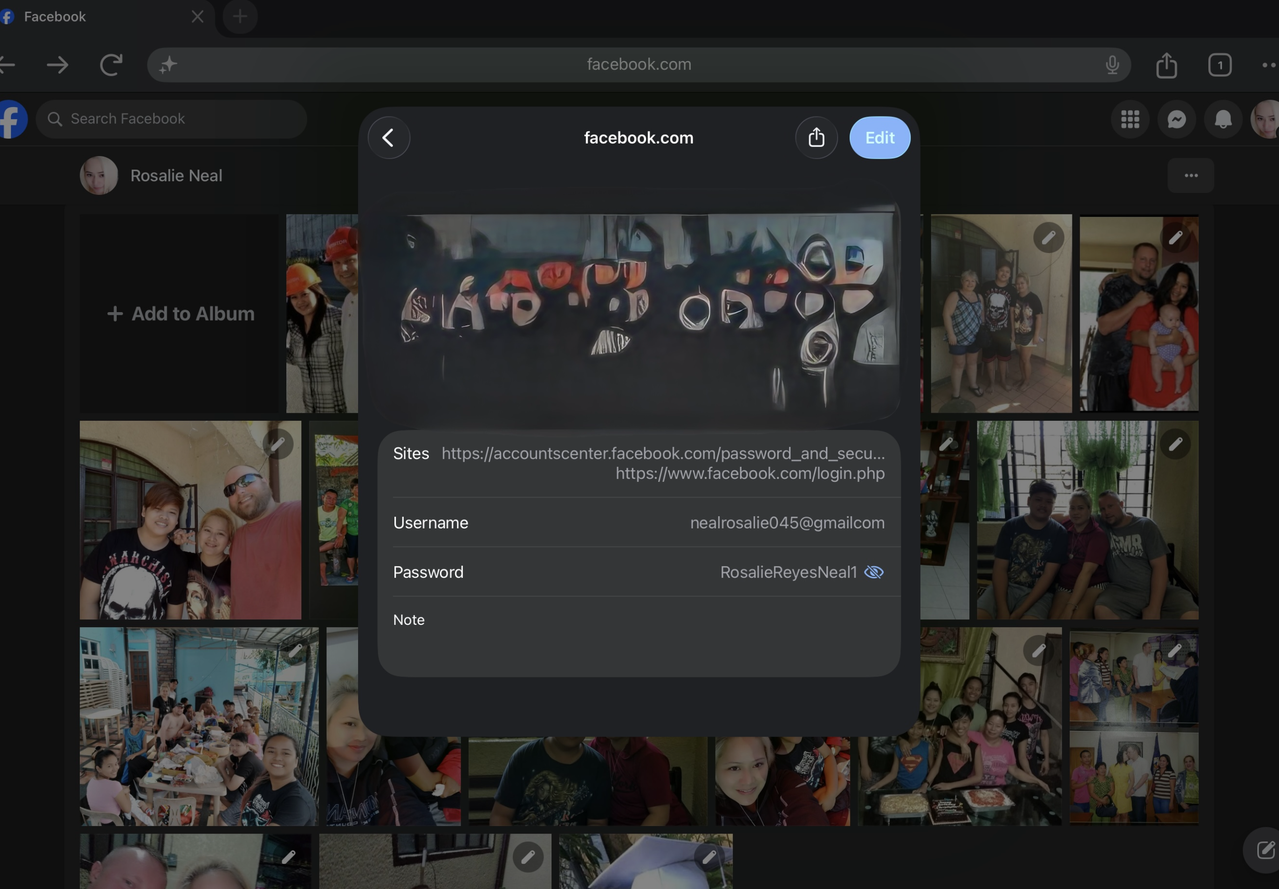Open the Facebook notifications bell
1279x889 pixels.
[1223, 119]
